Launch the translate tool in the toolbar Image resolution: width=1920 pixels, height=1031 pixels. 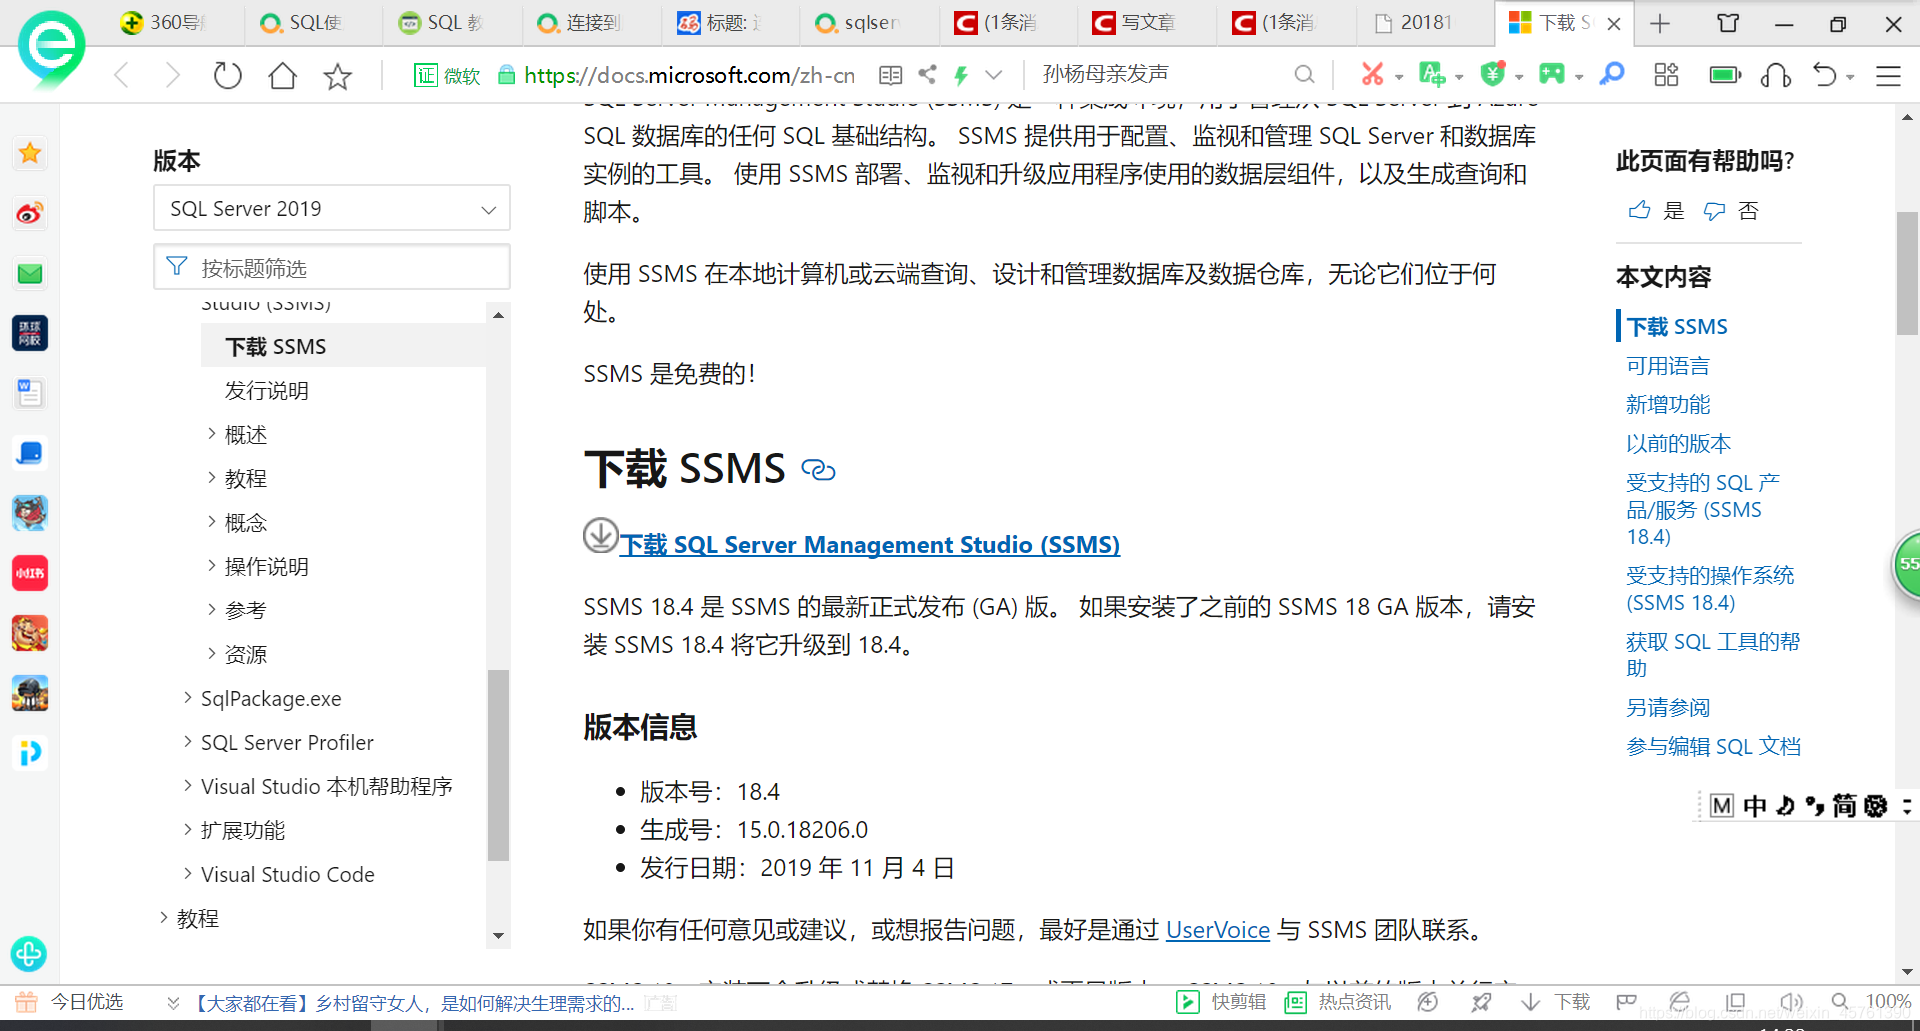(x=1434, y=74)
